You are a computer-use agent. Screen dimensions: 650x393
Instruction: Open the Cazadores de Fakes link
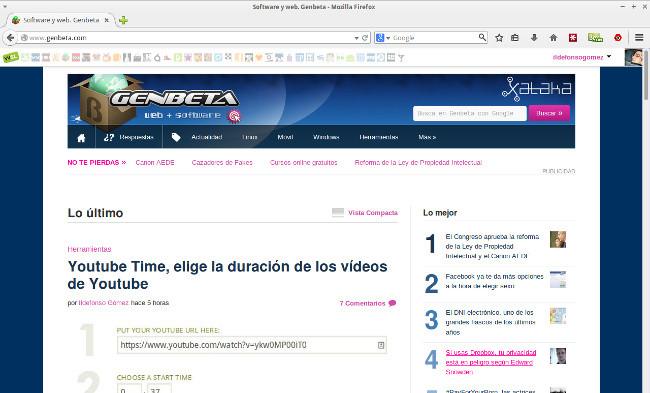(x=222, y=163)
